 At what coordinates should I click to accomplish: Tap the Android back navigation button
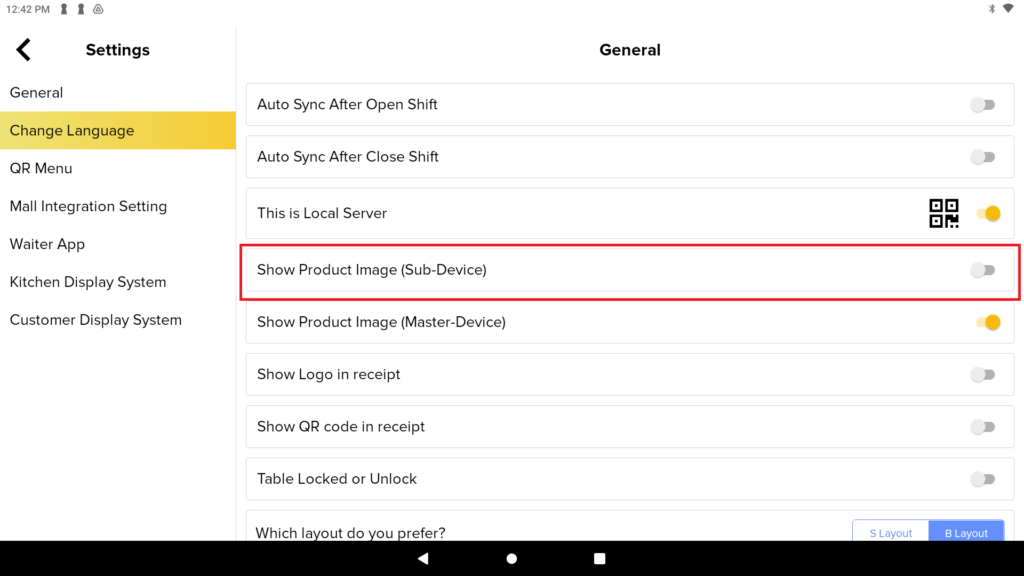click(x=423, y=558)
